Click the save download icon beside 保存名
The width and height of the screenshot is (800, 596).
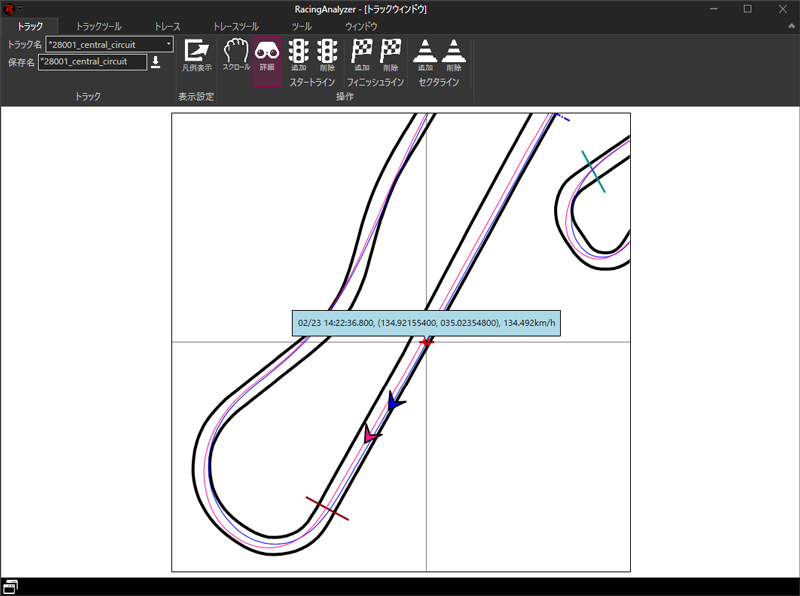[x=156, y=62]
